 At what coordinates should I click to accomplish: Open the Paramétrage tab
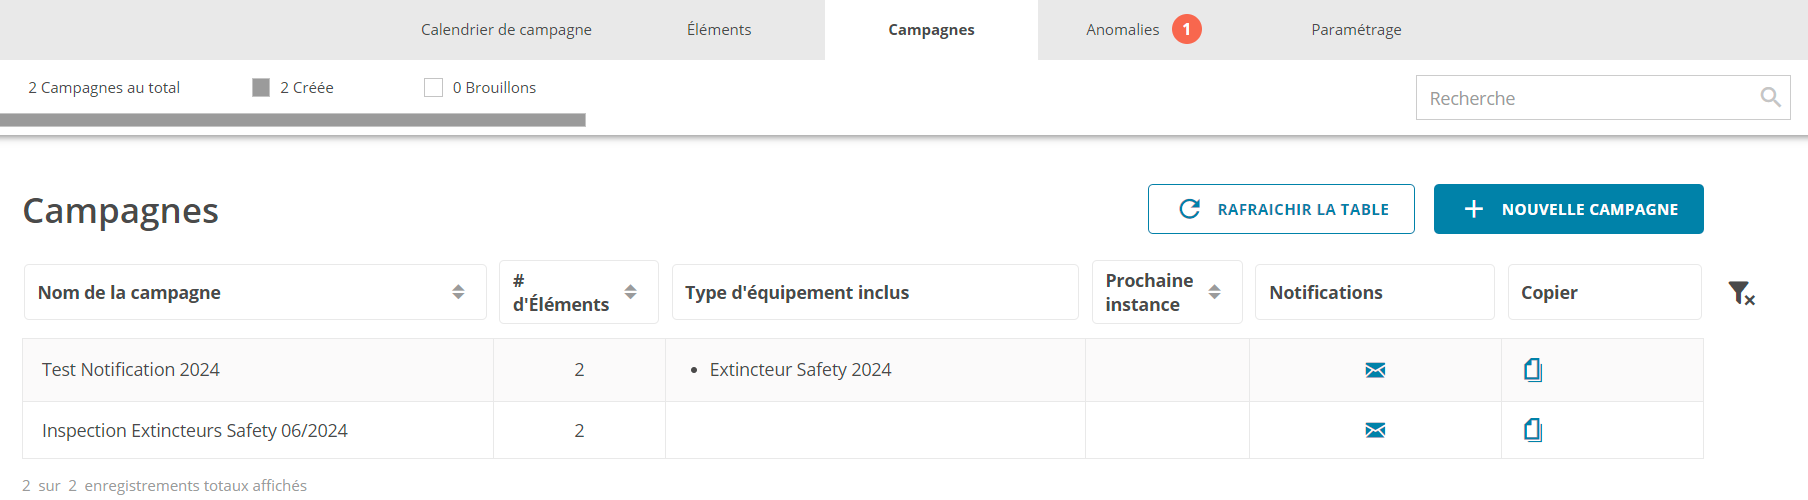click(x=1356, y=30)
